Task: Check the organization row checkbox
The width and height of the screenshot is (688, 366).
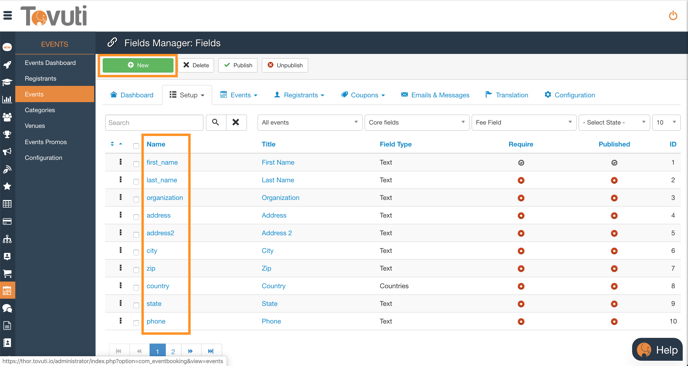Action: click(136, 199)
